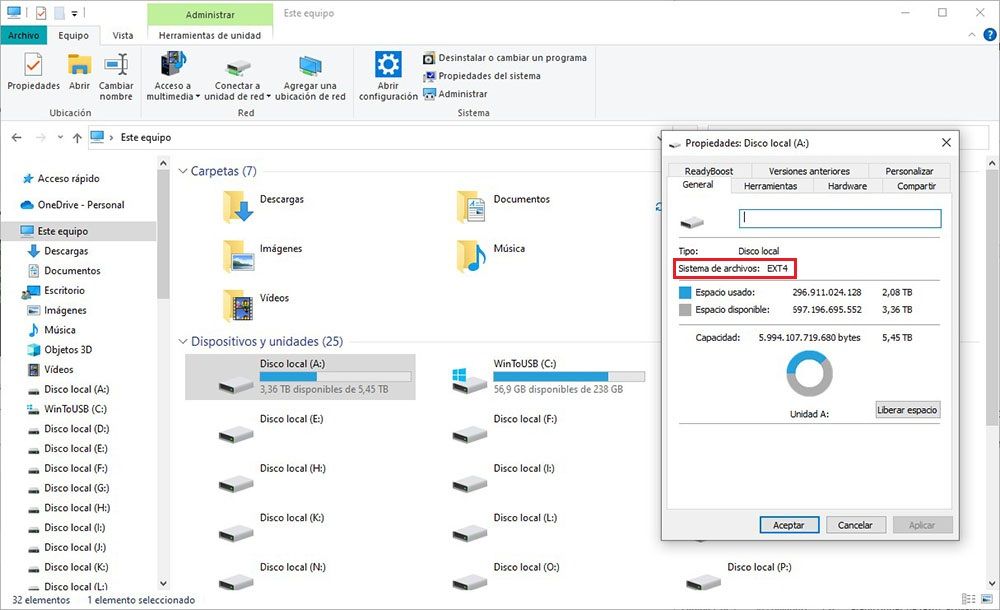Collapse the Carpetas (7) section

182,172
